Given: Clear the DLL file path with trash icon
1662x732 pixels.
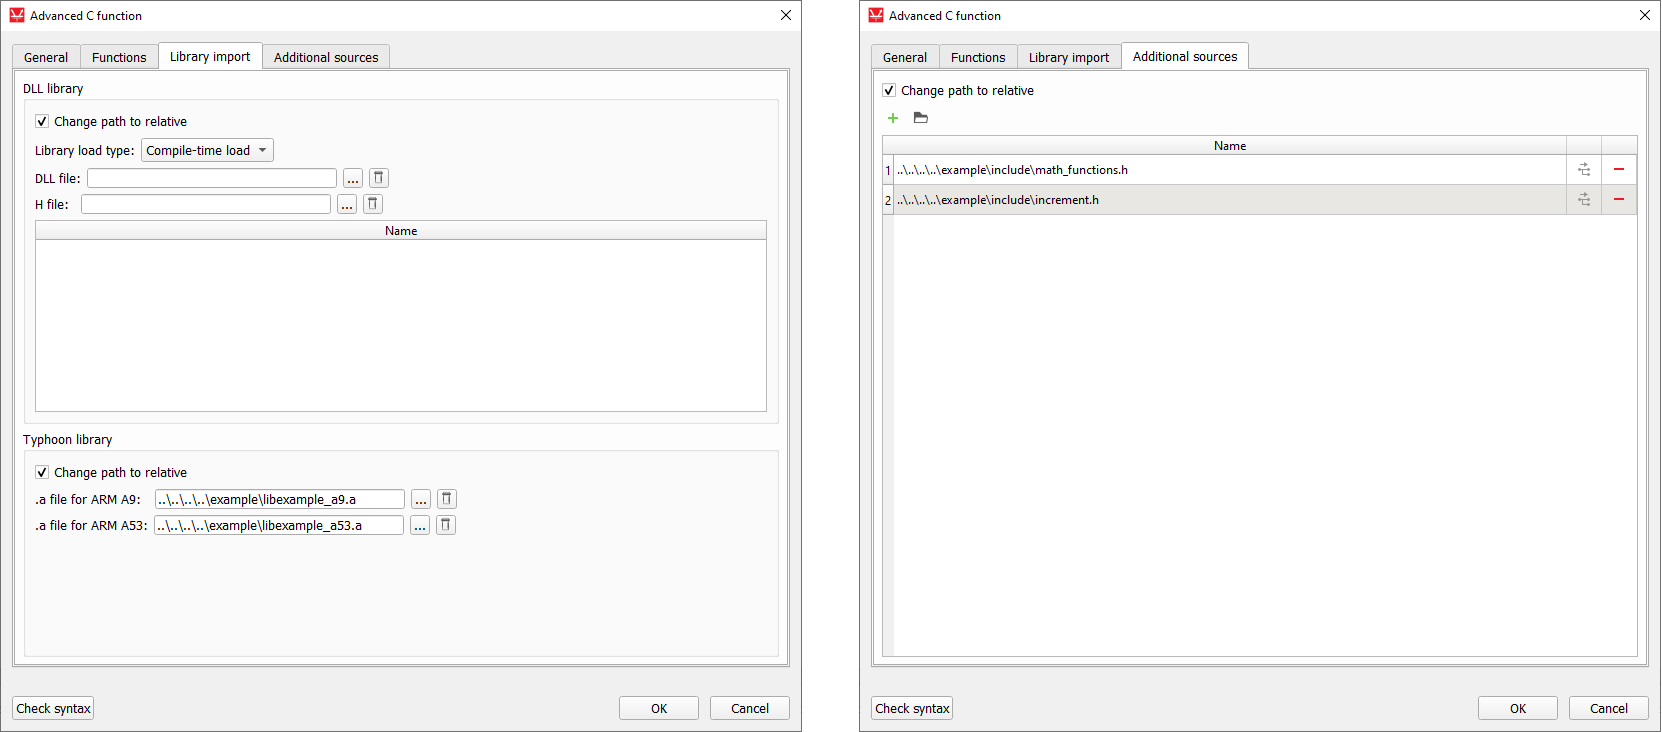Looking at the screenshot, I should pos(379,178).
